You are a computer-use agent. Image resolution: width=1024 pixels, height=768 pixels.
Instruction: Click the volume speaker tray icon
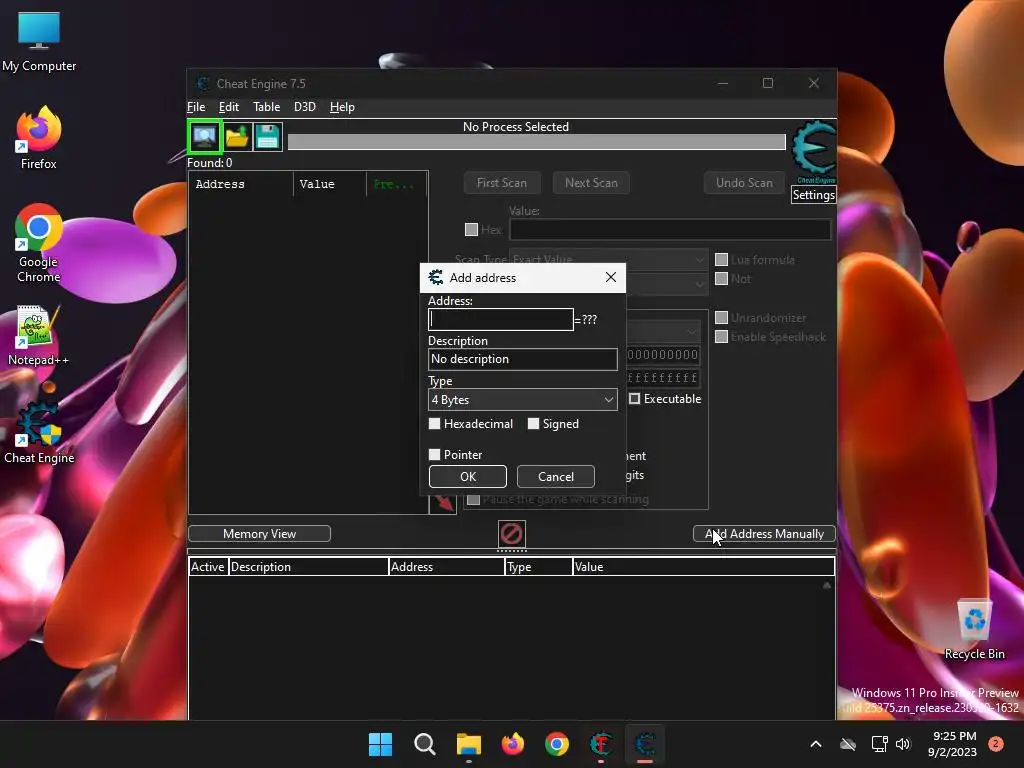(903, 744)
